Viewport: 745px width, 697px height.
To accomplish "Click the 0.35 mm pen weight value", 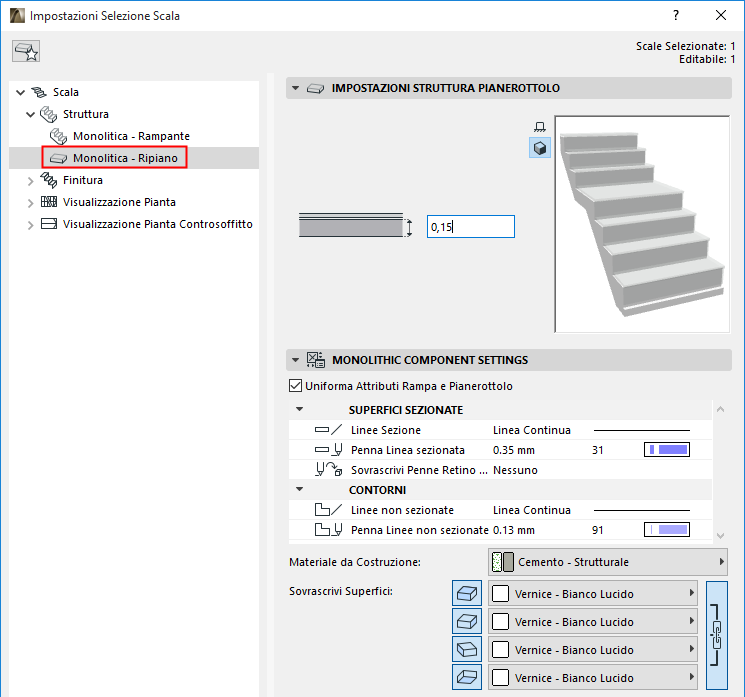I will [x=514, y=450].
